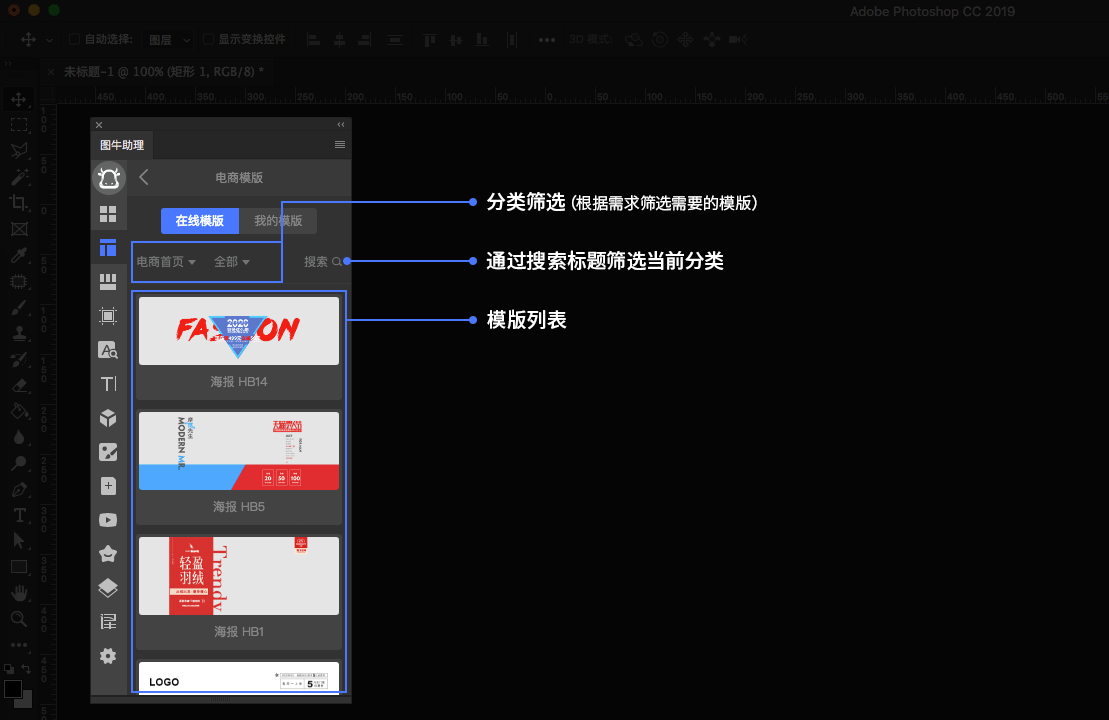The height and width of the screenshot is (720, 1109).
Task: Go back with the left chevron arrow
Action: (x=144, y=177)
